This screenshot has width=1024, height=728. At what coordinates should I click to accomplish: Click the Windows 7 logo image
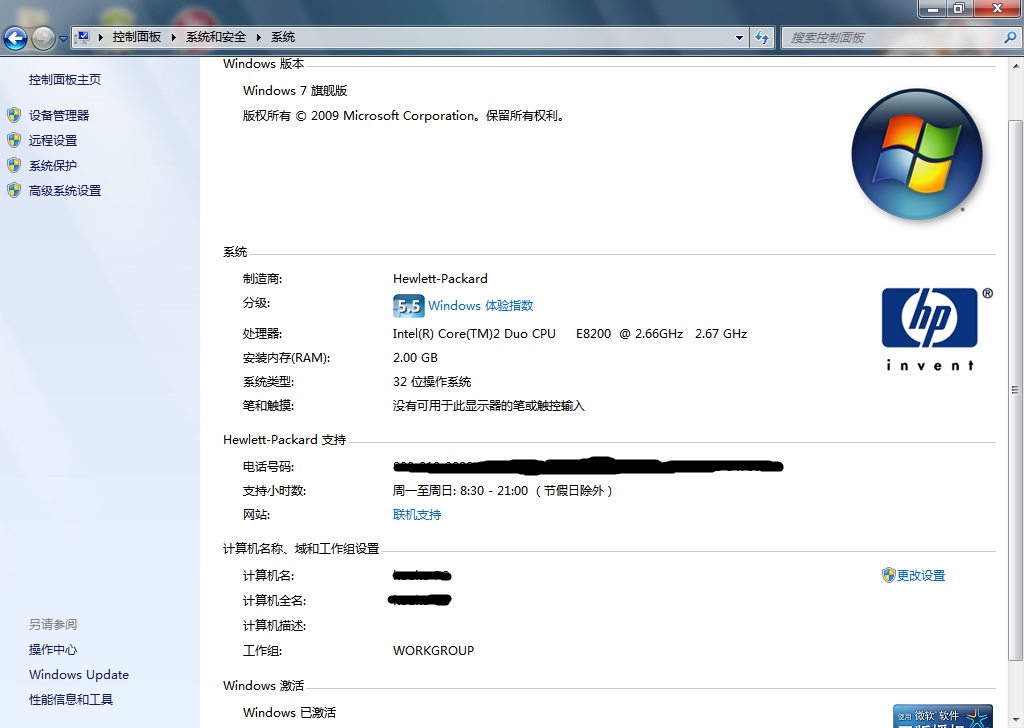pyautogui.click(x=917, y=154)
